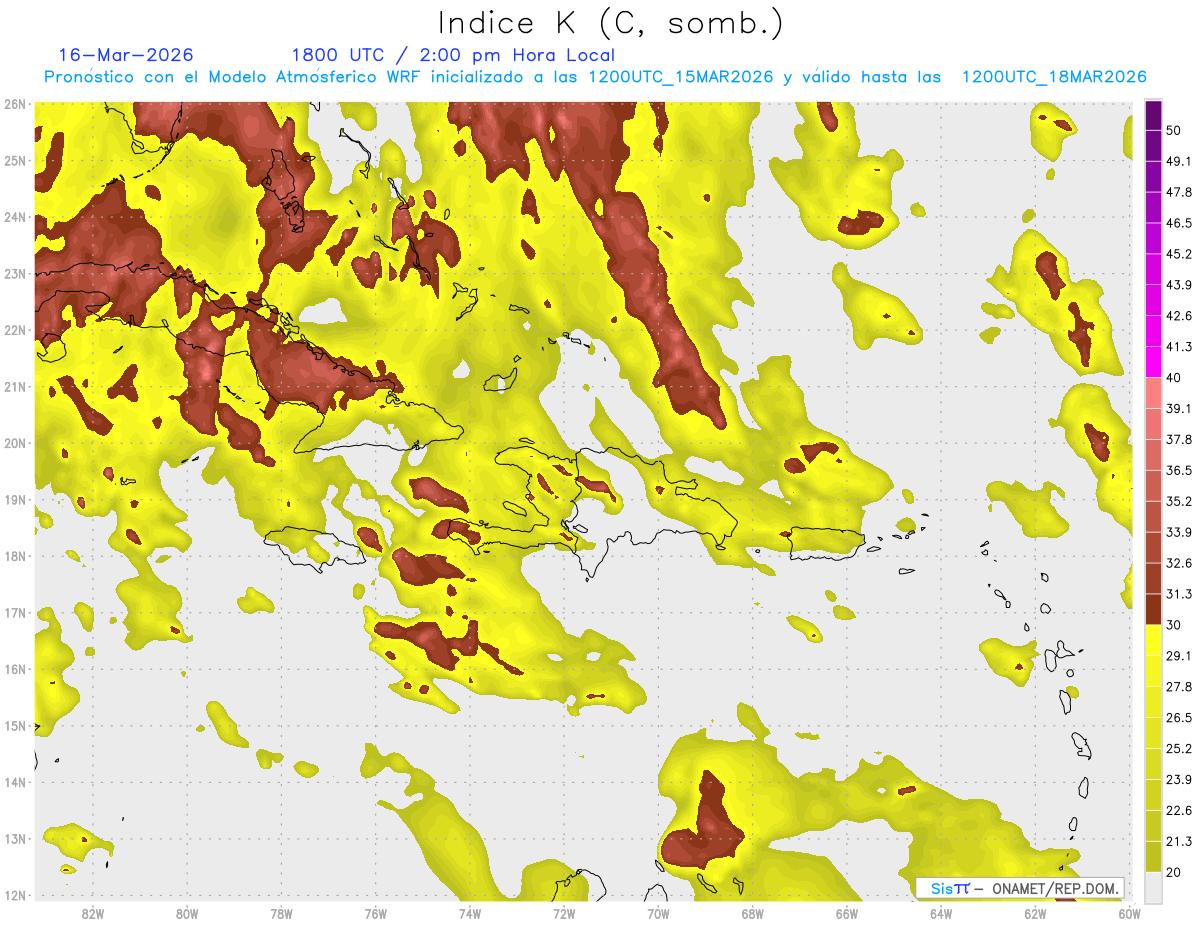Image resolution: width=1200 pixels, height=927 pixels.
Task: Click the colorbar value '50'
Action: 1174,130
